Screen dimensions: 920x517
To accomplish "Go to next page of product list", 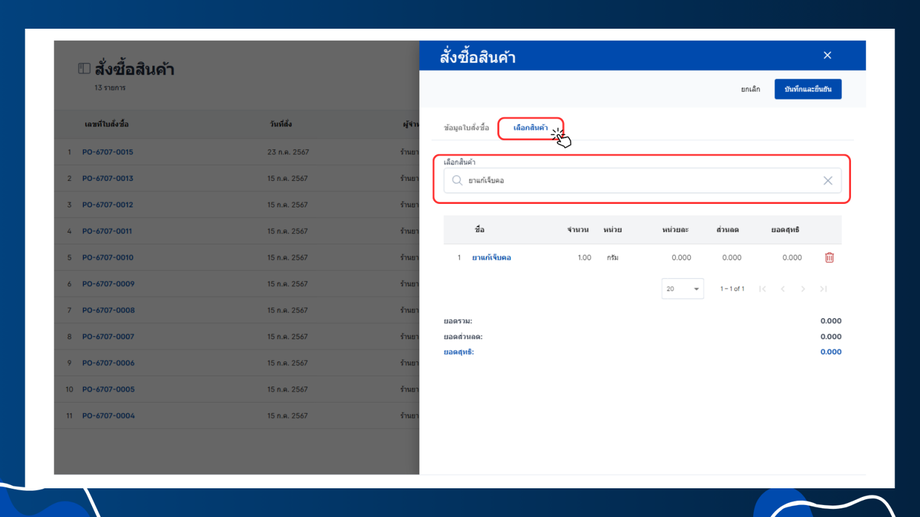I will pos(803,289).
